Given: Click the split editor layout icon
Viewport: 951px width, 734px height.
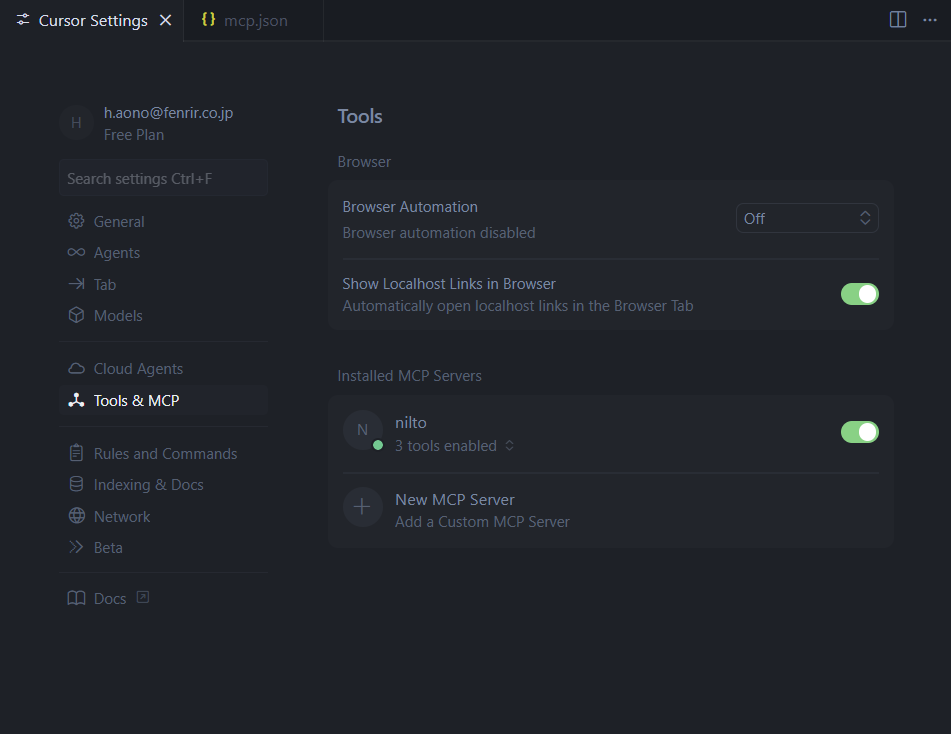Looking at the screenshot, I should pyautogui.click(x=898, y=20).
